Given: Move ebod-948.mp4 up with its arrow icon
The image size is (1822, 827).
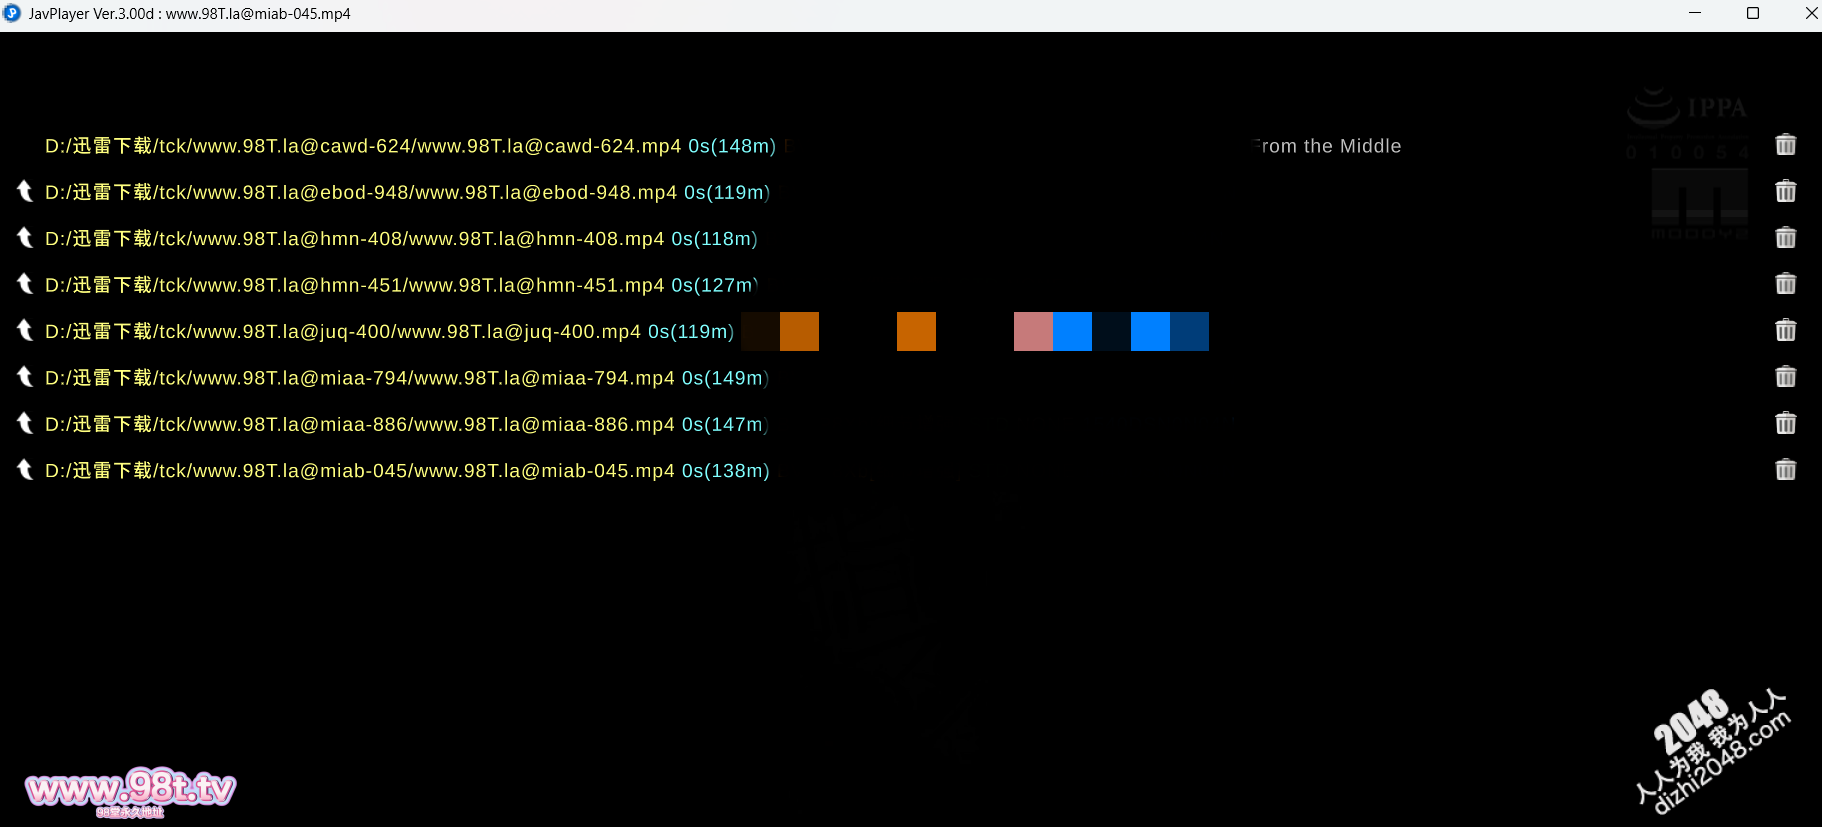Looking at the screenshot, I should (25, 191).
